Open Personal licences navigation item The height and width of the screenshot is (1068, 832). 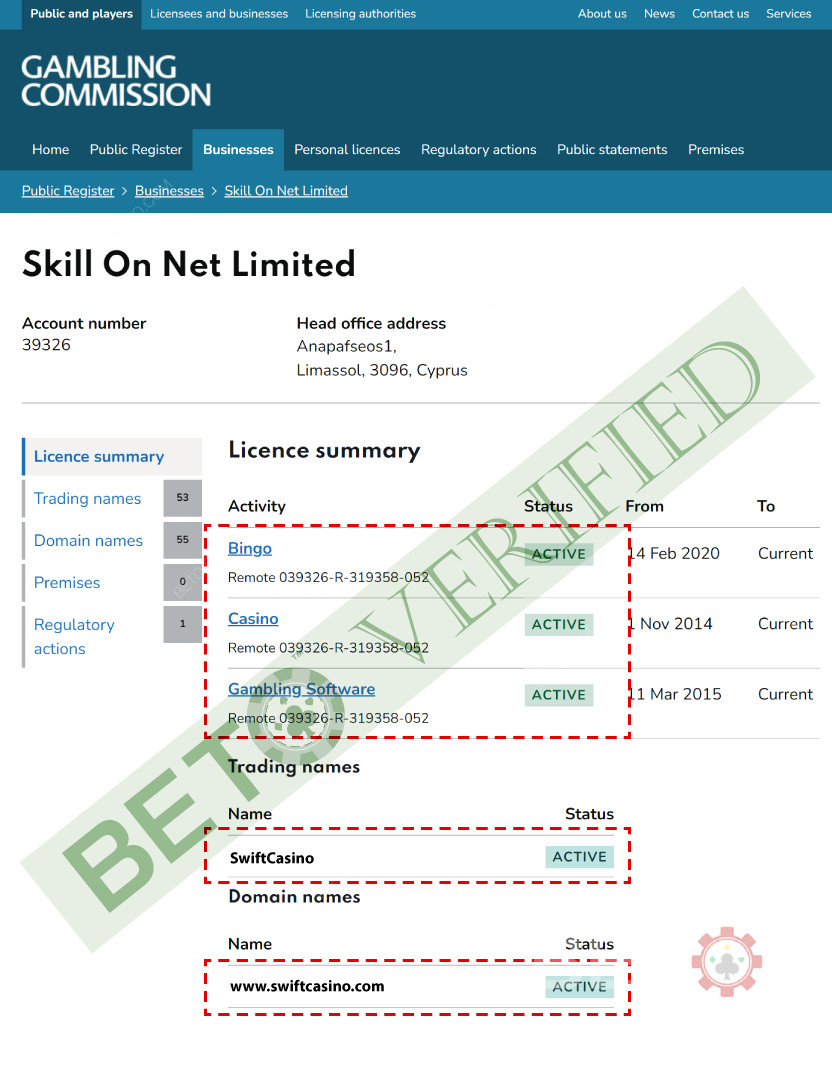(x=347, y=149)
